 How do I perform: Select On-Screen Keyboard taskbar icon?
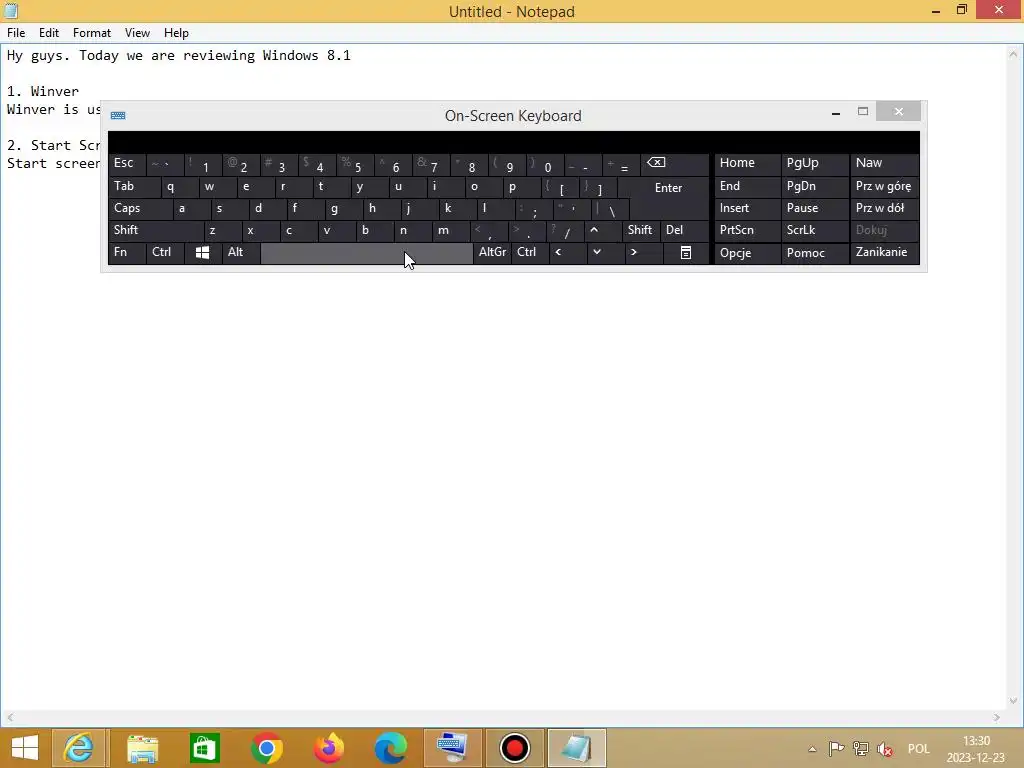click(x=453, y=748)
